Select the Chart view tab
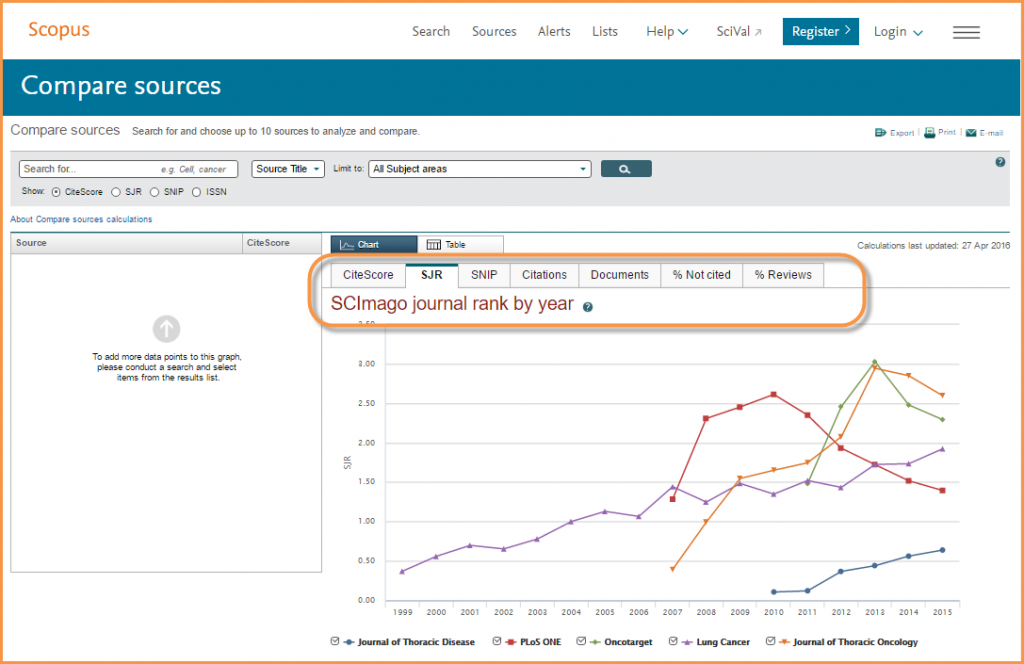 (374, 245)
